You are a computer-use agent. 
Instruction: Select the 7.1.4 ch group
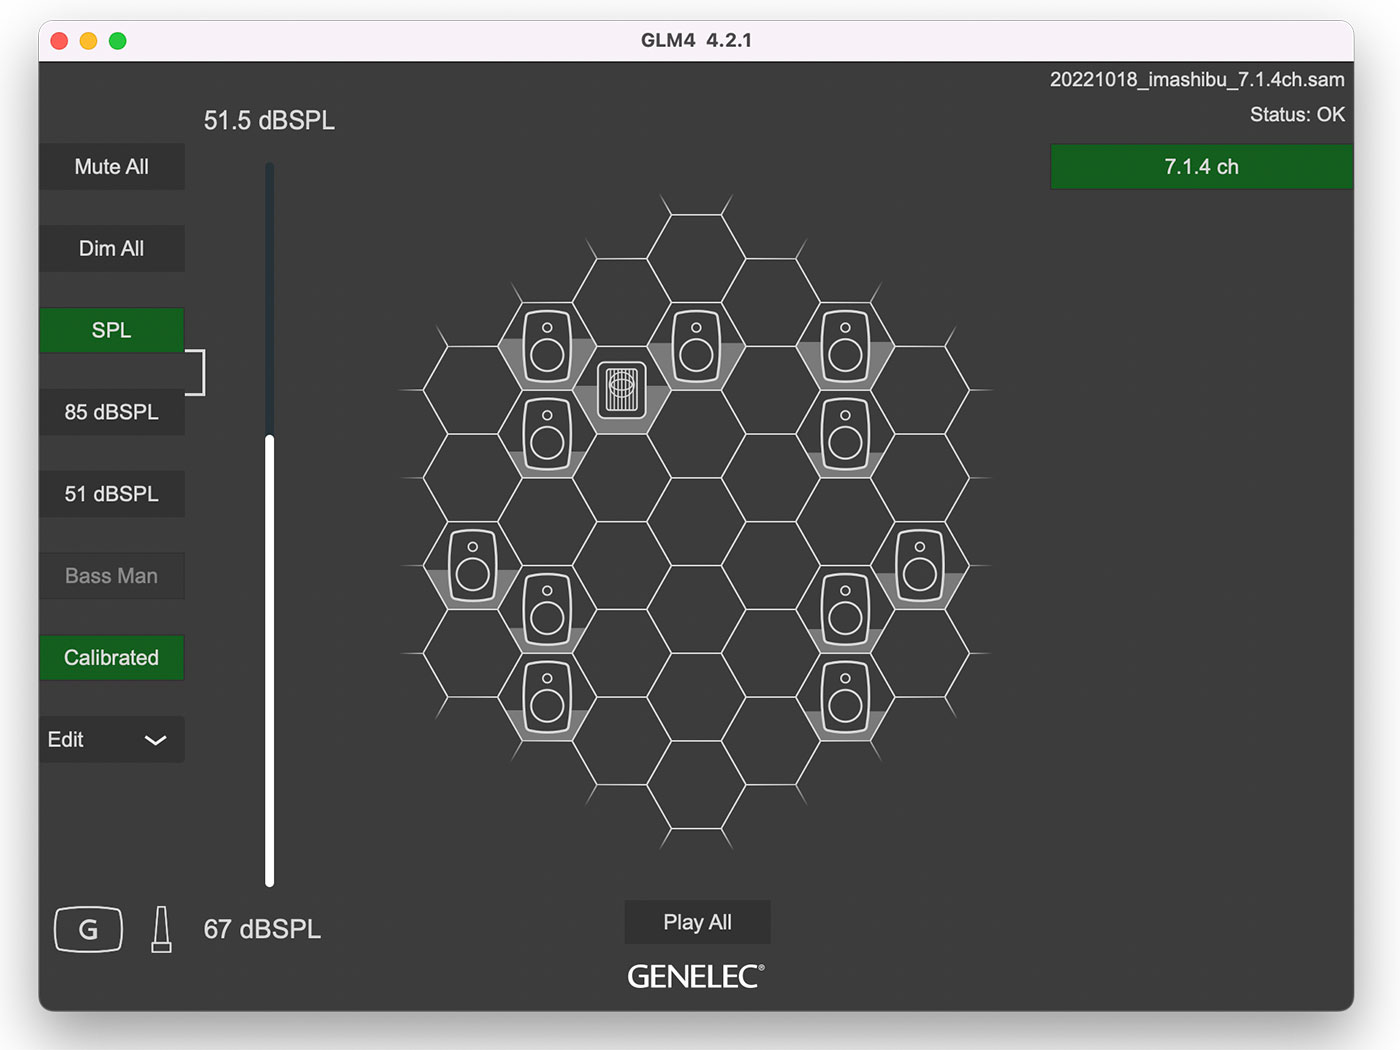(1201, 167)
